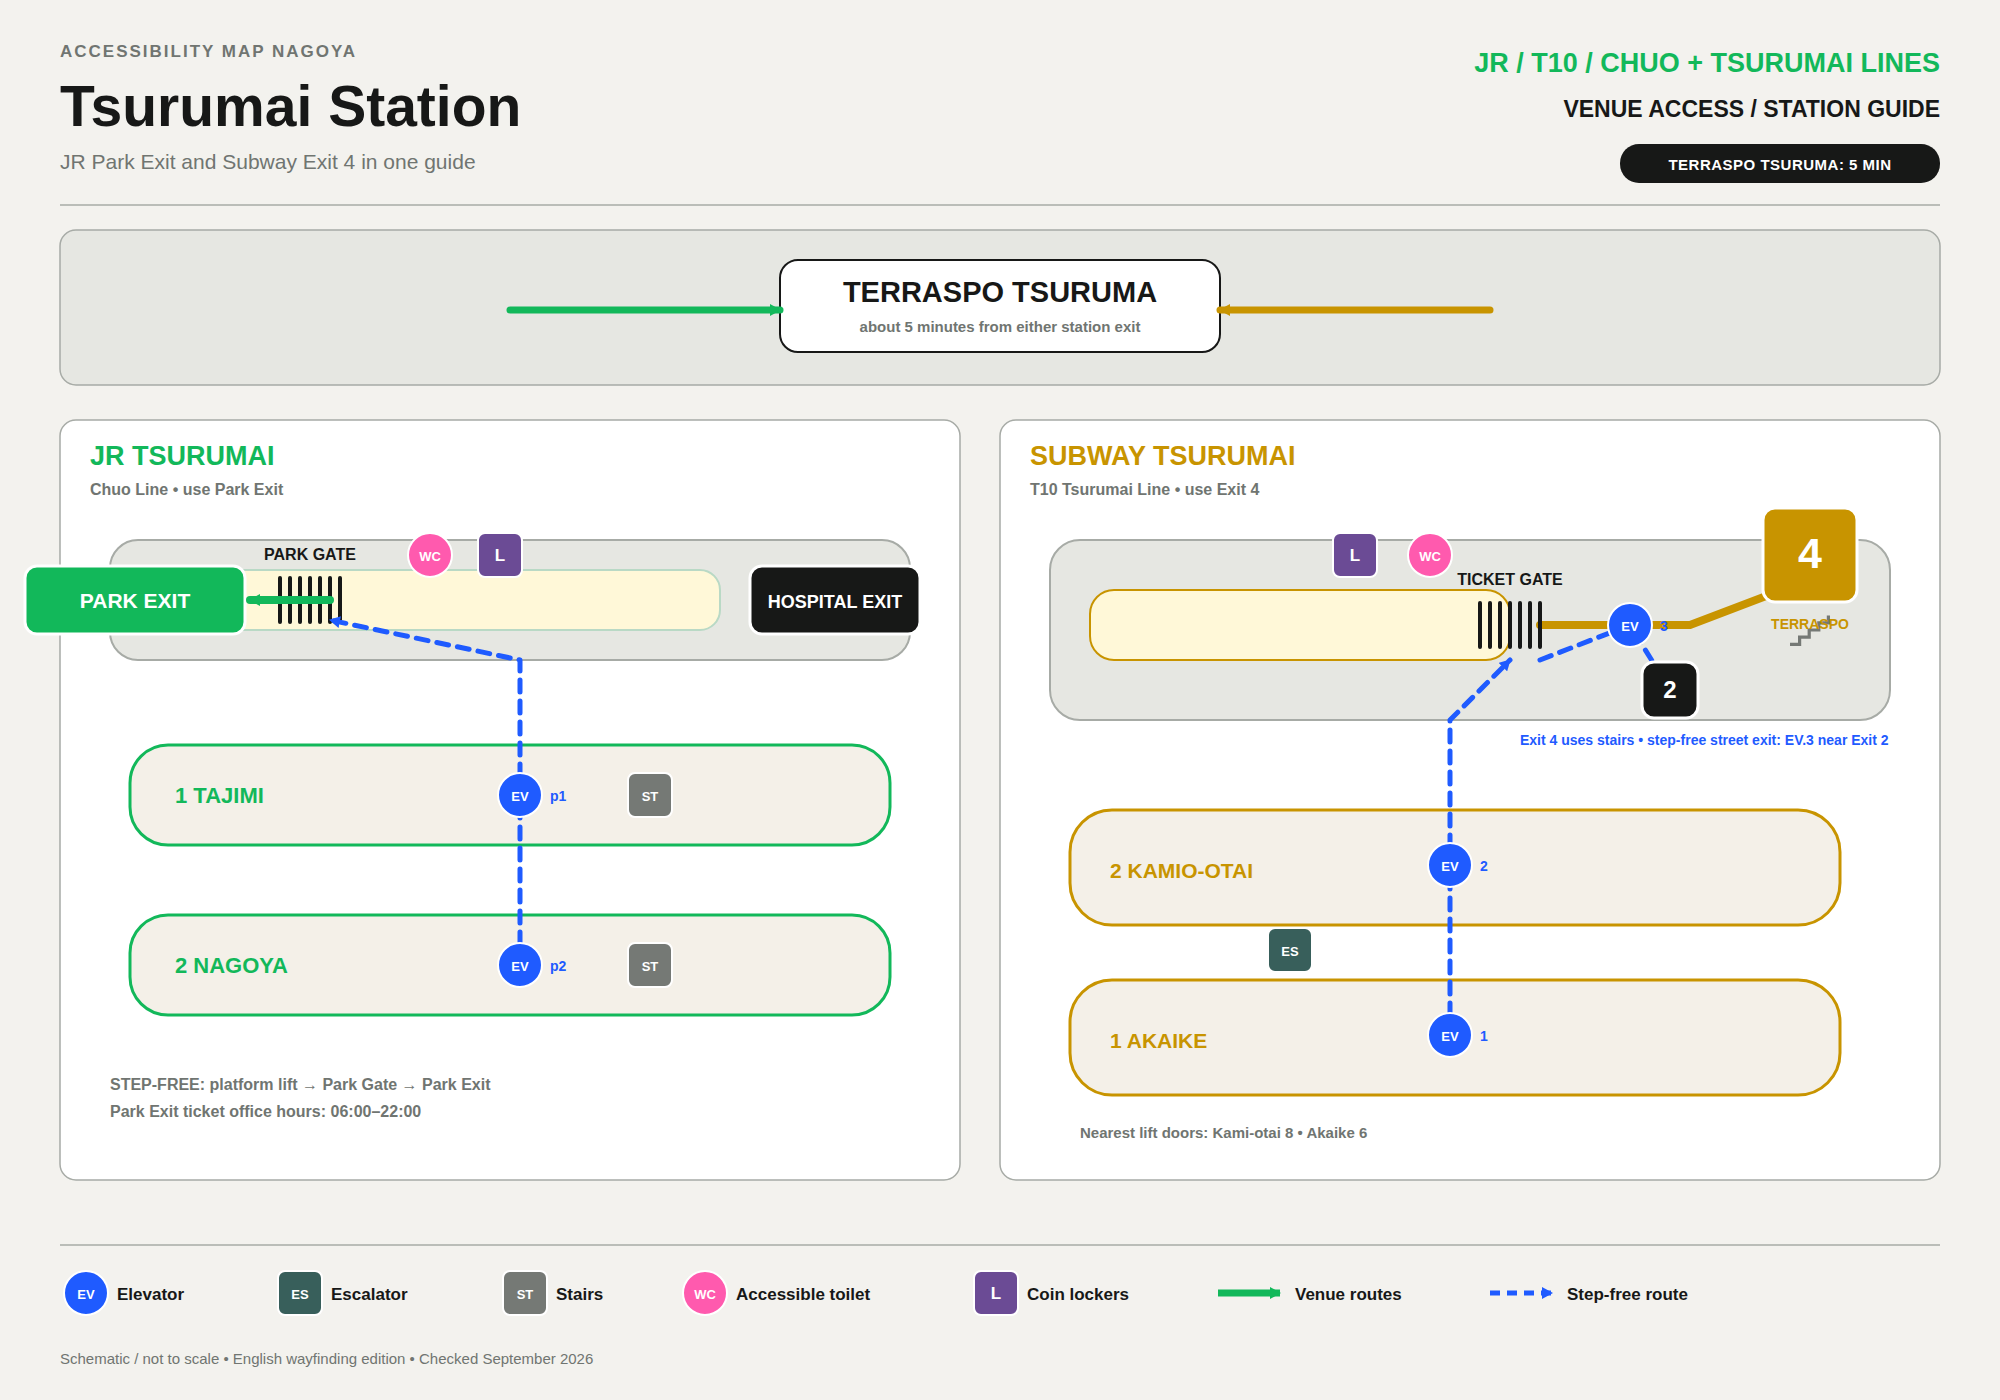This screenshot has width=2000, height=1400.
Task: Click the SUBWAY TSURUMAI panel heading
Action: click(x=1162, y=456)
